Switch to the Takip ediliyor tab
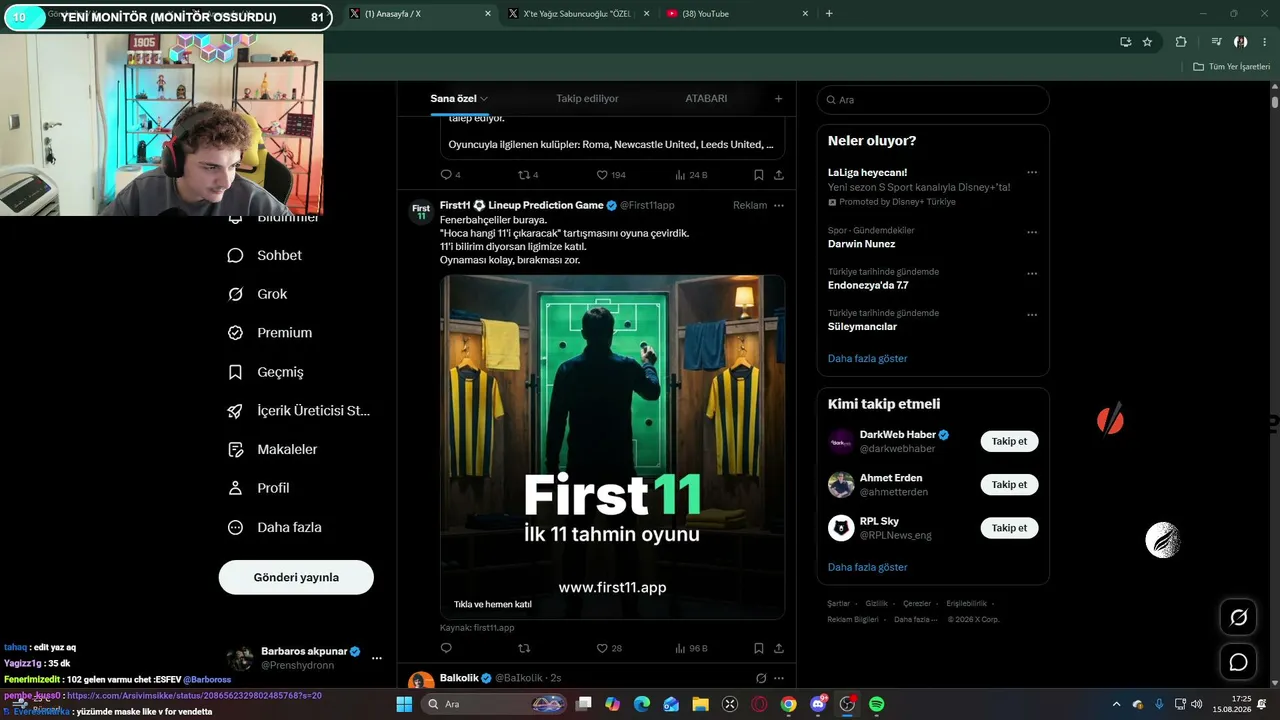The image size is (1280, 720). point(587,99)
